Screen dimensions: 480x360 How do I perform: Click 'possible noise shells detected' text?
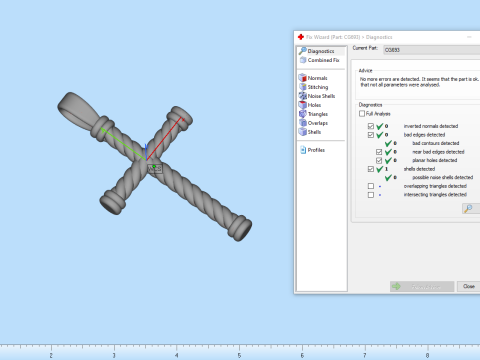pos(443,177)
